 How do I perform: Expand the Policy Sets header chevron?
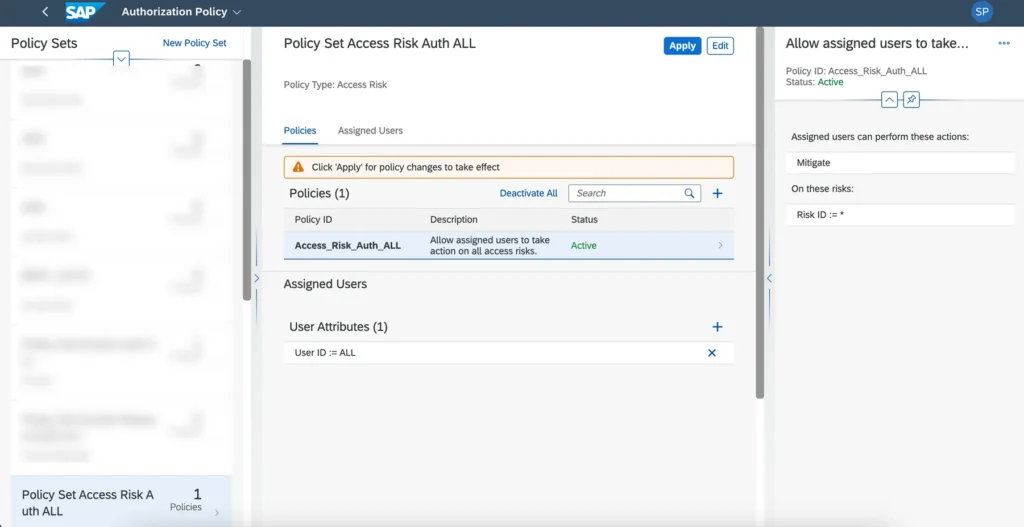point(121,59)
